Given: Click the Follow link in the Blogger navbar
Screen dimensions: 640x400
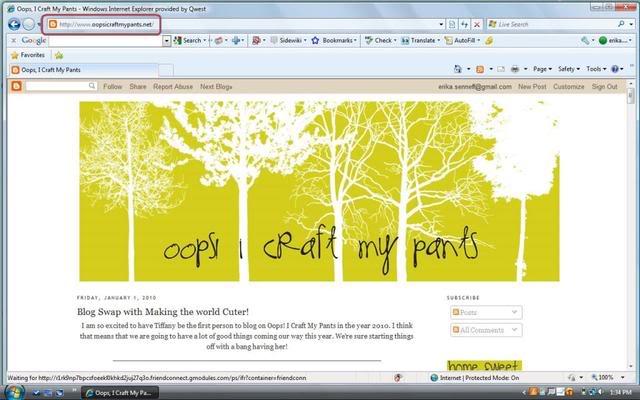Looking at the screenshot, I should pos(113,87).
